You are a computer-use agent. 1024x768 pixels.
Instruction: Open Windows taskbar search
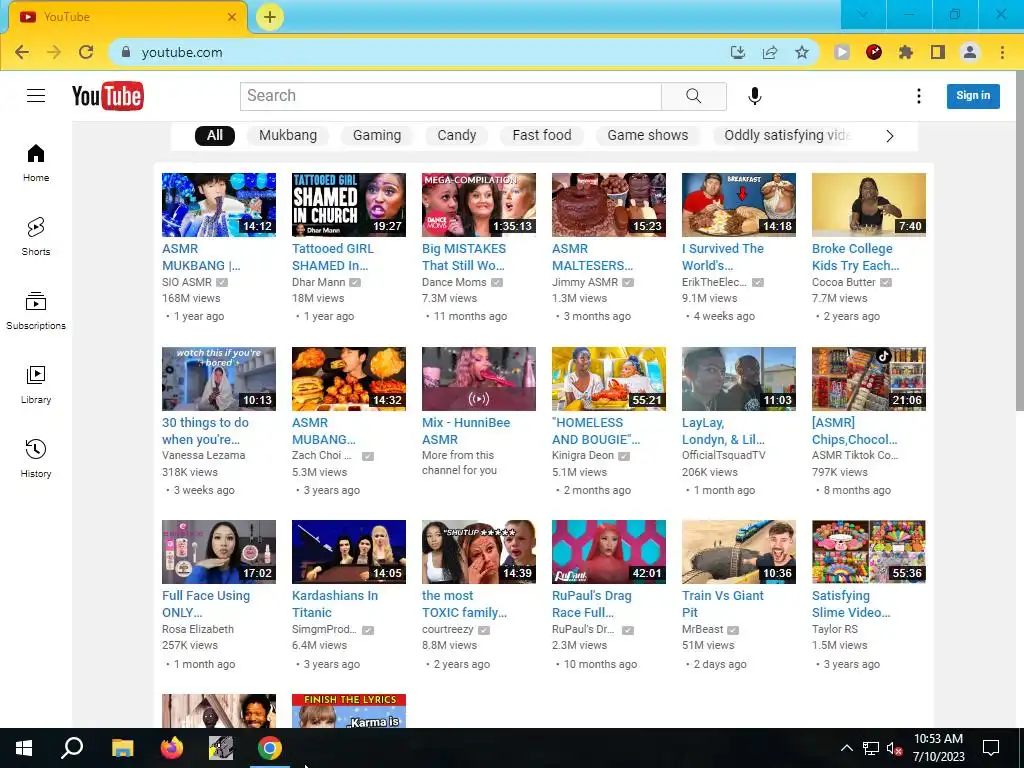pos(72,748)
